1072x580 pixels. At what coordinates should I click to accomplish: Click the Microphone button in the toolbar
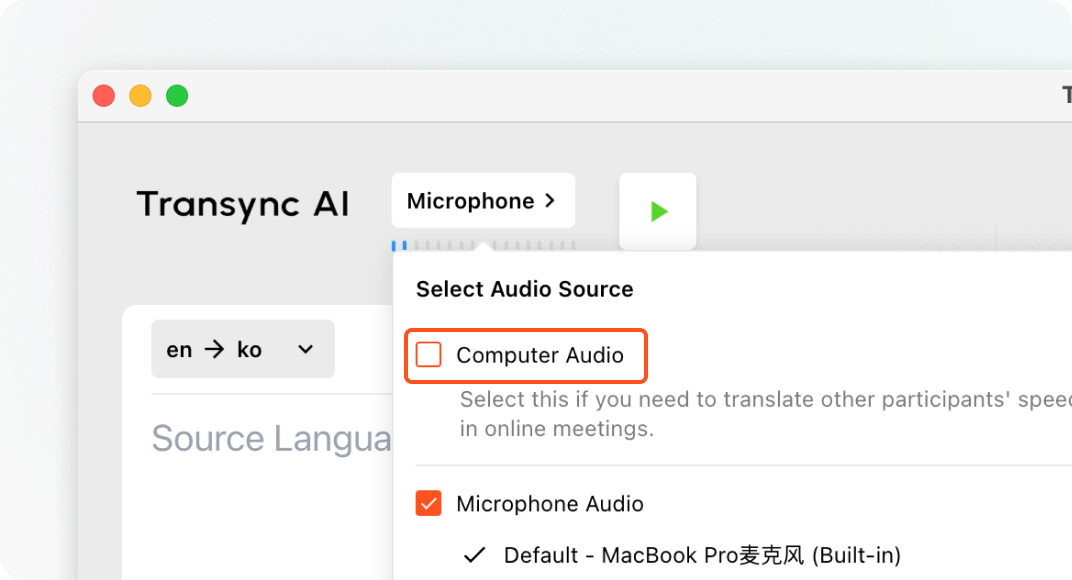coord(483,200)
